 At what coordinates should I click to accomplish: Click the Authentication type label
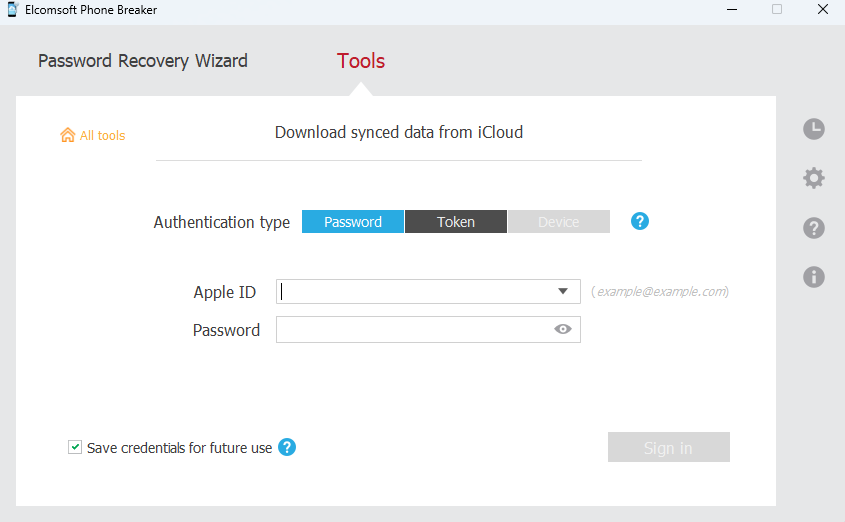click(221, 222)
